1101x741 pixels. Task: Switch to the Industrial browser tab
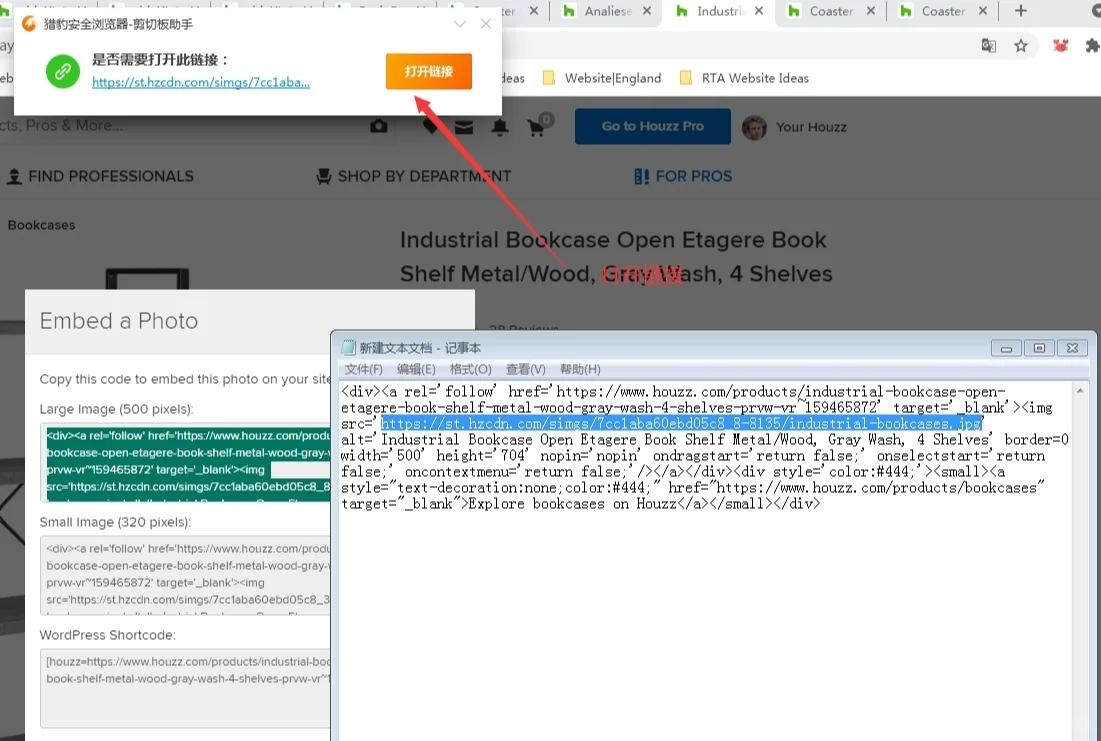[x=720, y=11]
